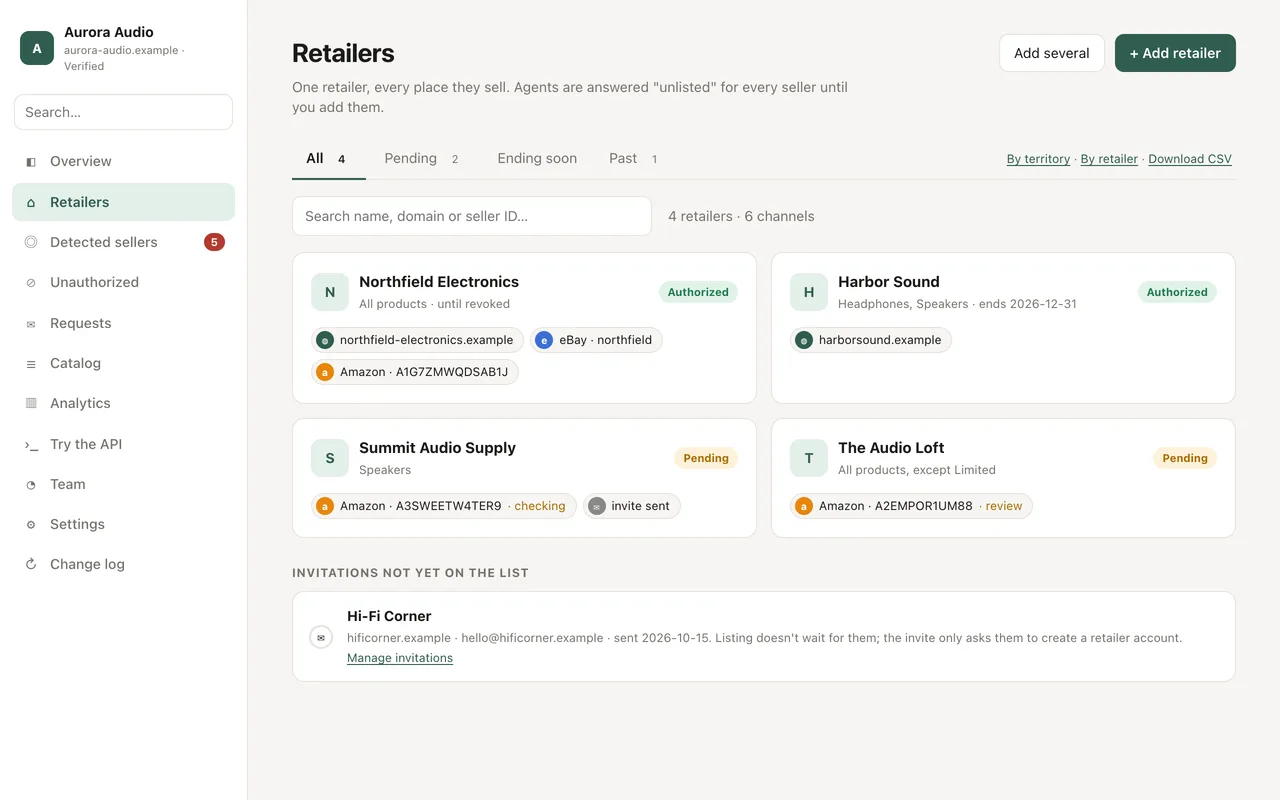
Task: Click the Detected sellers radar icon
Action: coord(31,242)
